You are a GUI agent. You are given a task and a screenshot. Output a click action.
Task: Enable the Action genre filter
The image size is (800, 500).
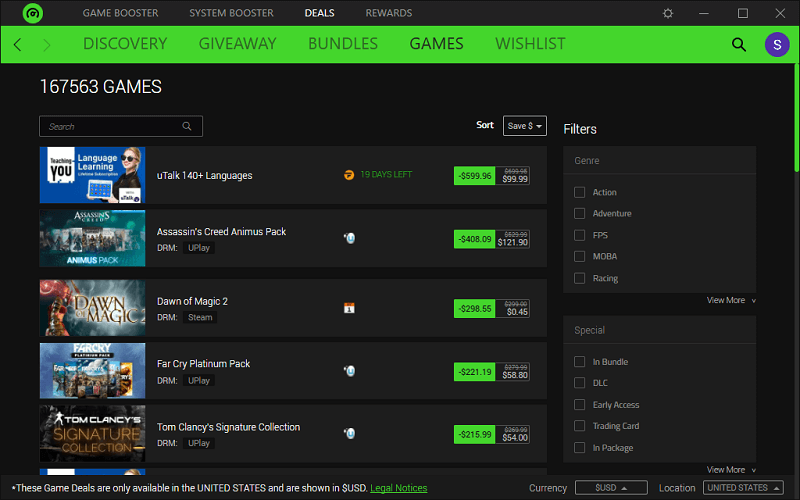click(580, 192)
